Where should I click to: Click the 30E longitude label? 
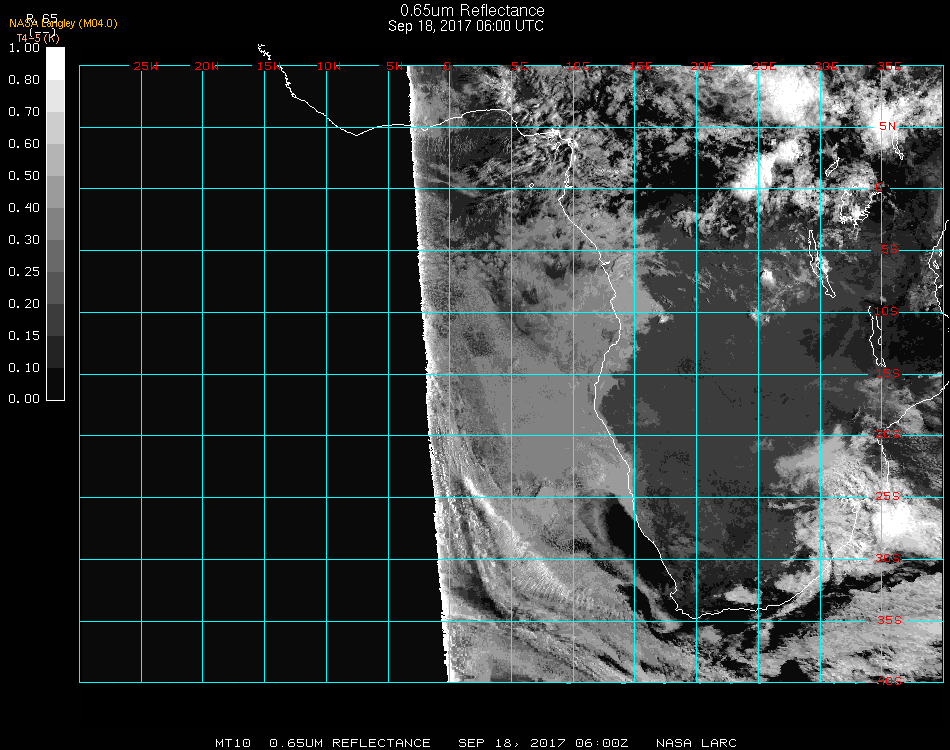click(826, 66)
